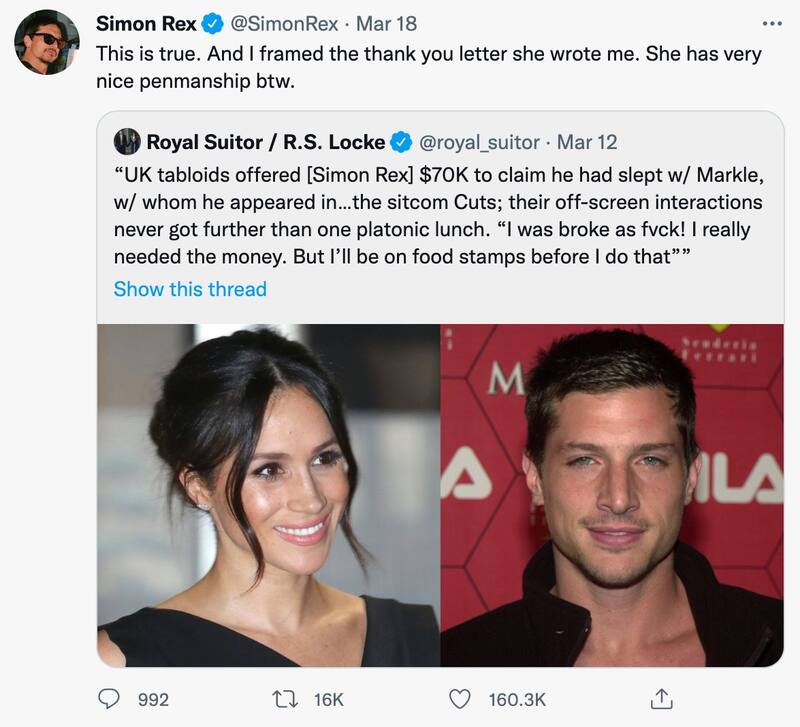
Task: Open the Show this thread link
Action: tap(190, 289)
